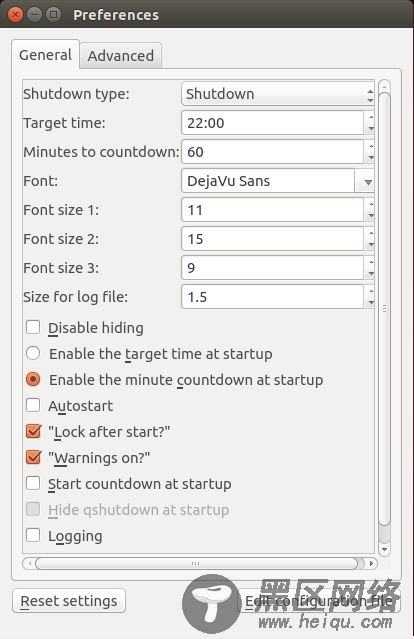Screen dimensions: 414x639
Task: Select the General tab
Action: tap(45, 55)
